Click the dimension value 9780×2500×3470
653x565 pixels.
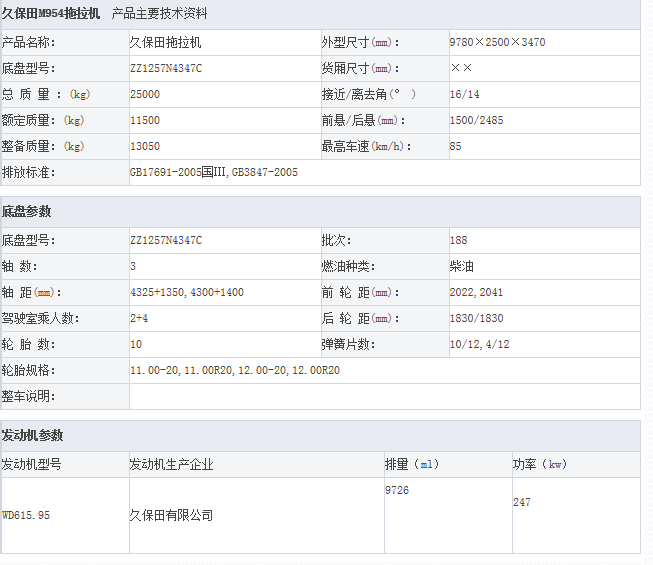(x=497, y=42)
